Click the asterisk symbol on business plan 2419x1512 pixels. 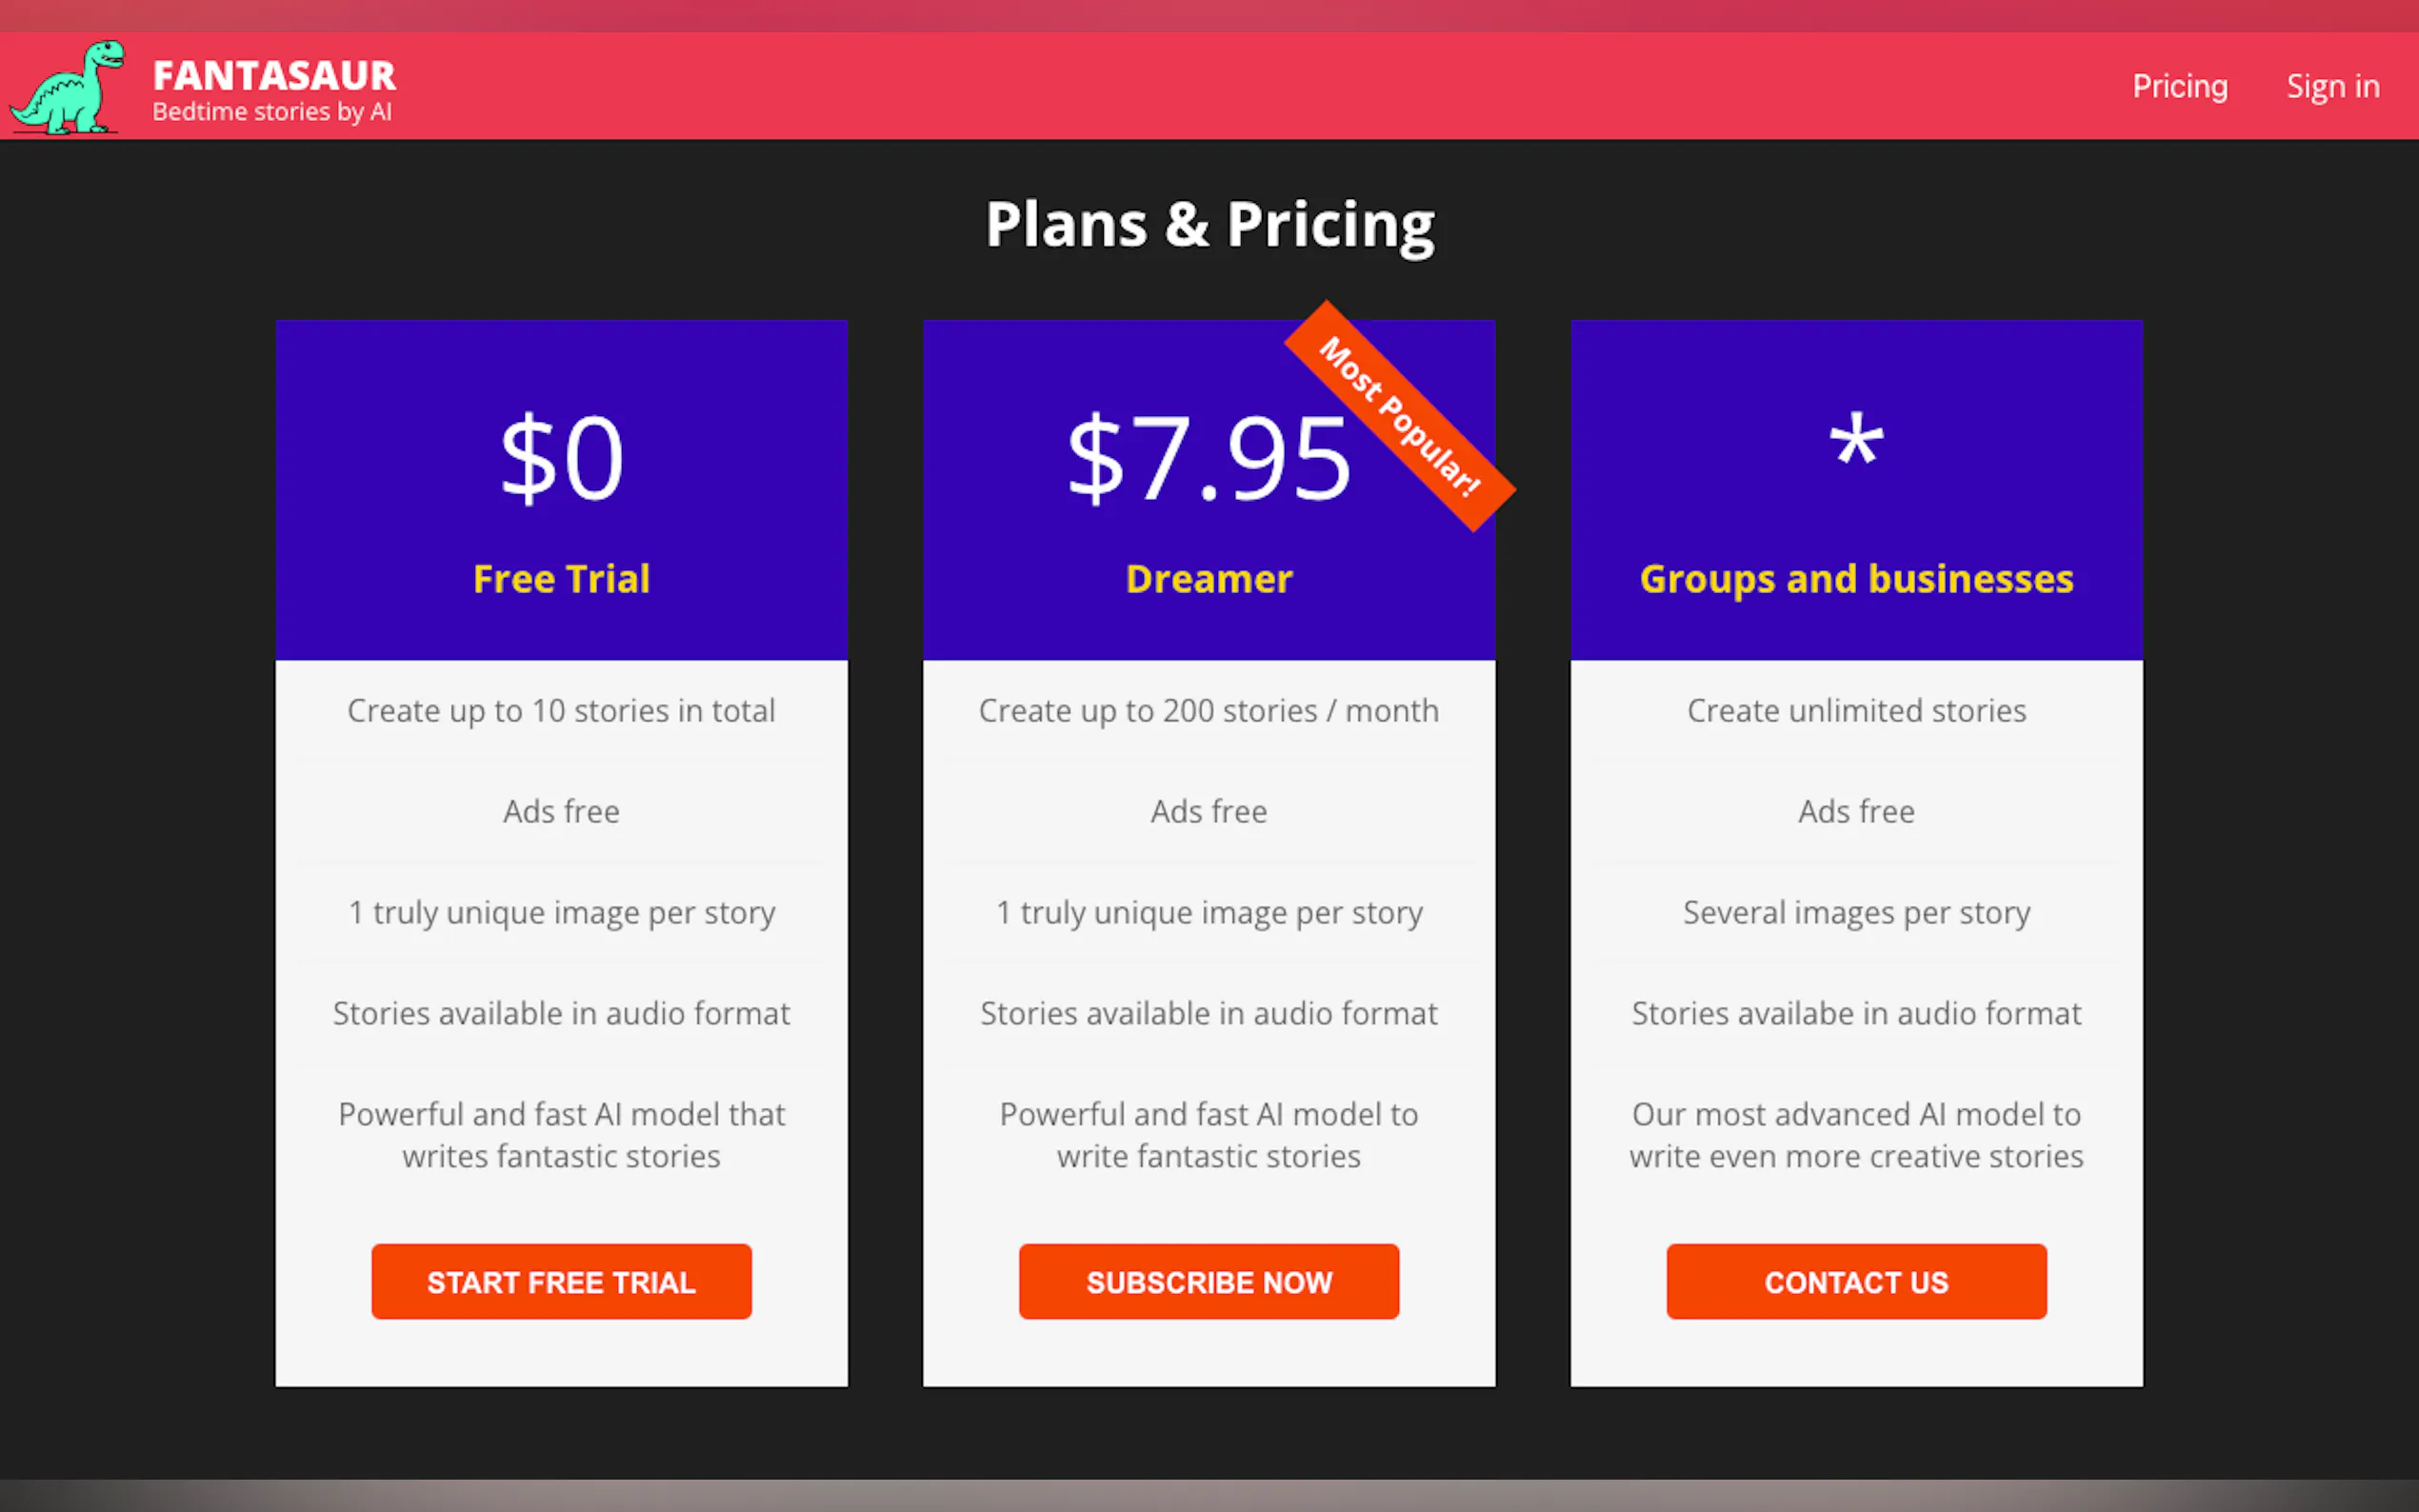click(x=1856, y=443)
